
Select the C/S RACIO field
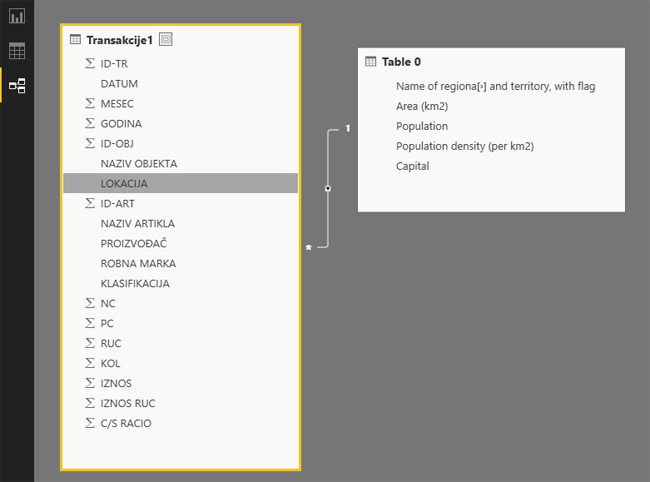tap(126, 424)
